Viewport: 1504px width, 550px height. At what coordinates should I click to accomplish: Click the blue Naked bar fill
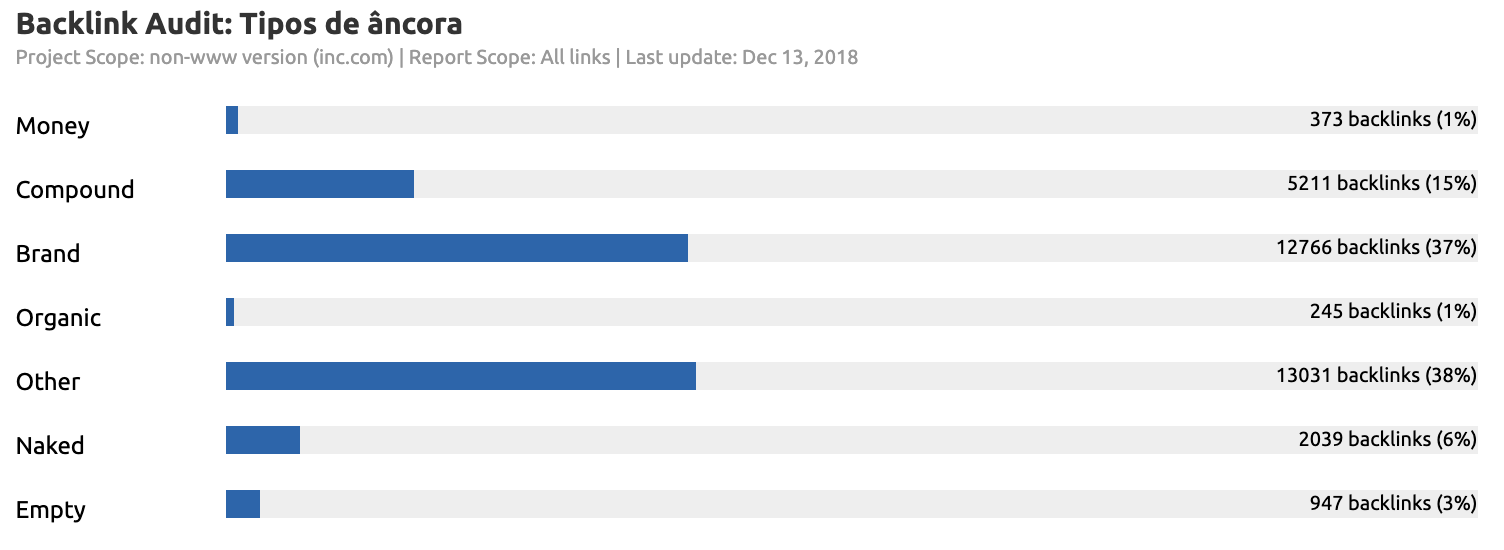pos(263,440)
